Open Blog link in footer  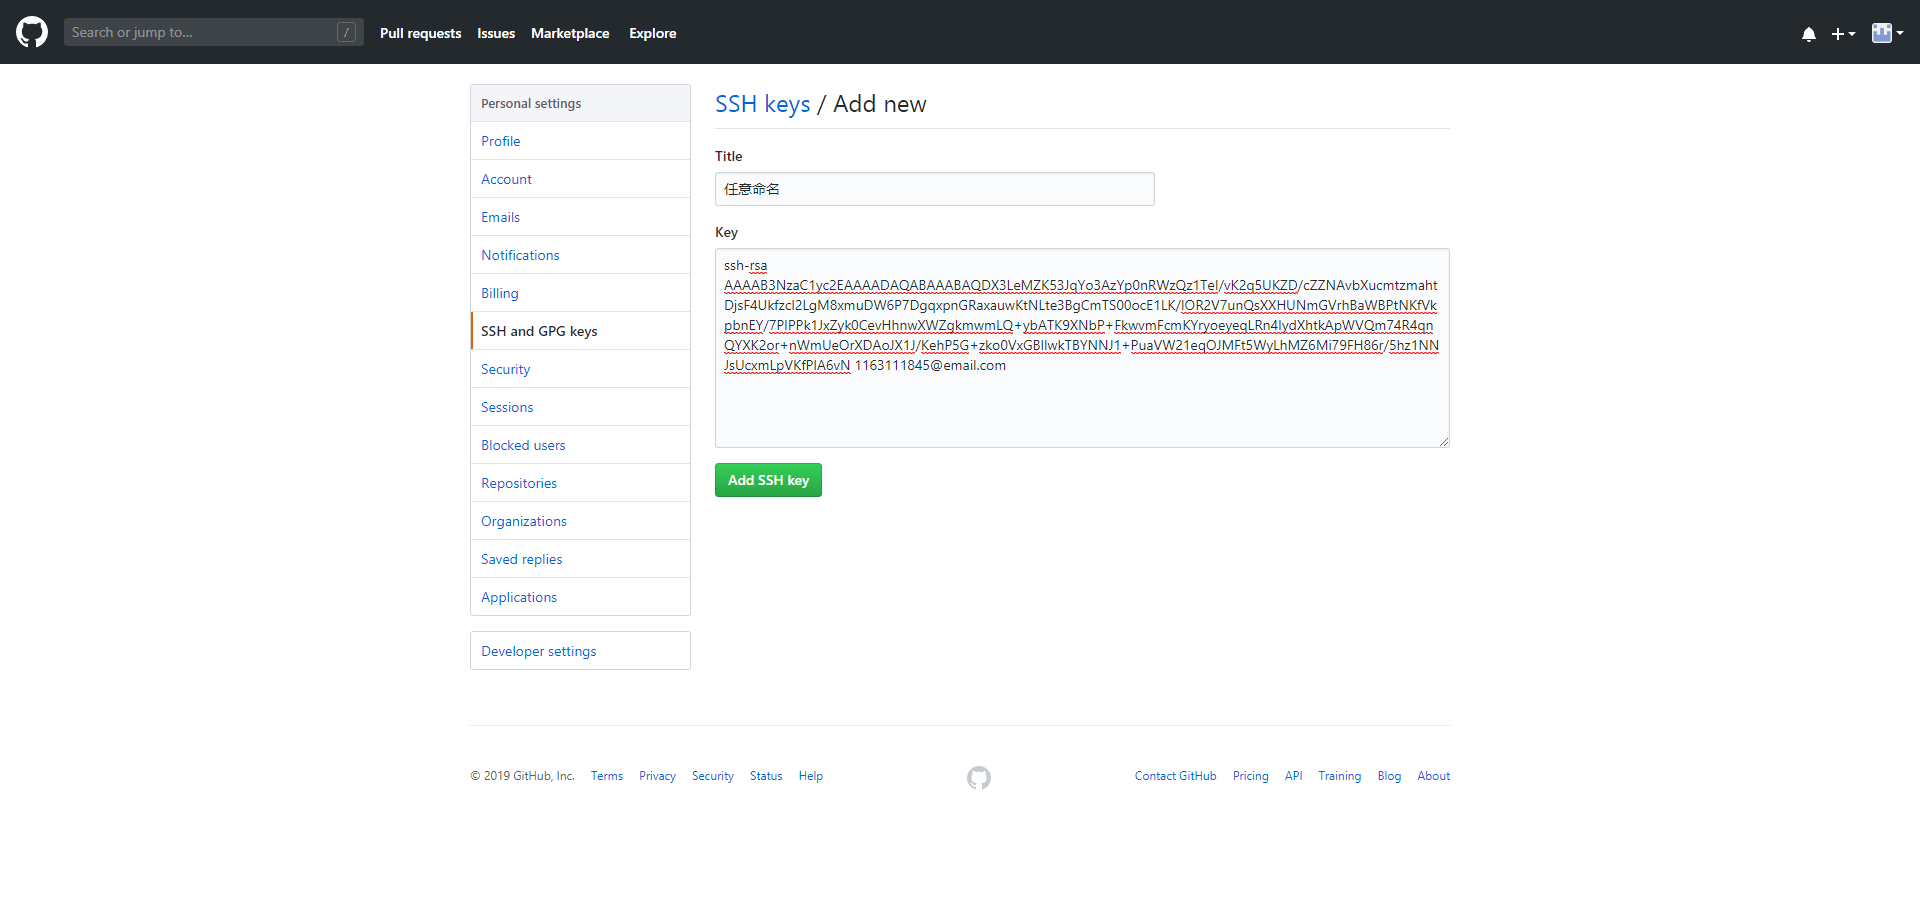tap(1389, 776)
